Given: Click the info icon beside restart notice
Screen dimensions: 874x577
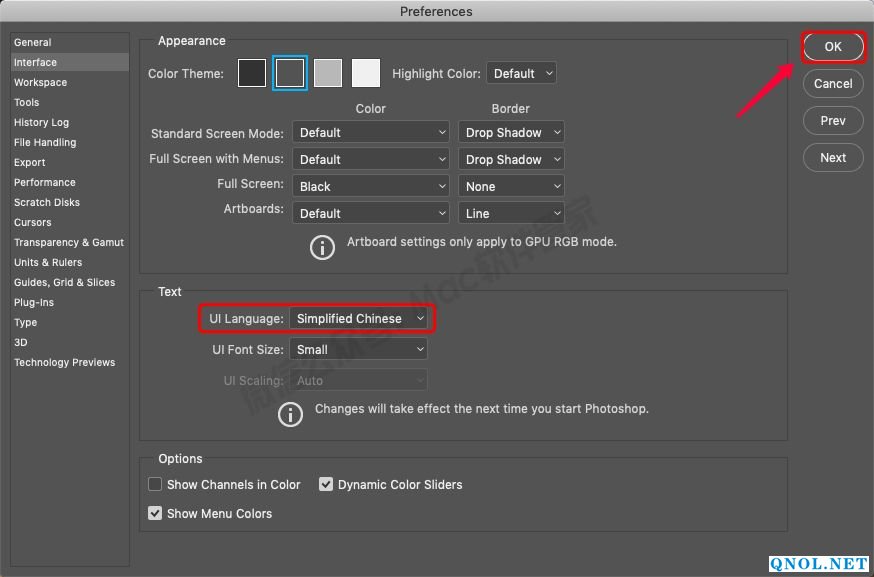Looking at the screenshot, I should (290, 414).
